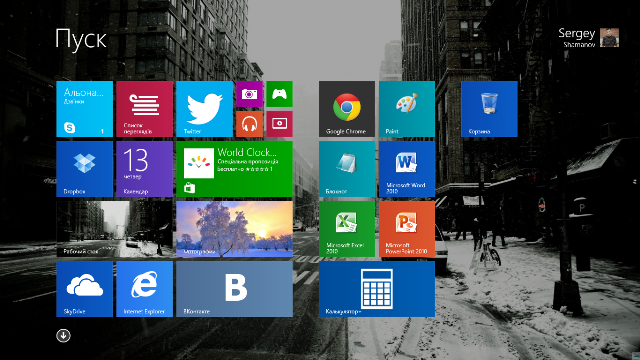Viewport: 640px width, 360px height.
Task: Open the red Reading List tile
Action: [144, 109]
